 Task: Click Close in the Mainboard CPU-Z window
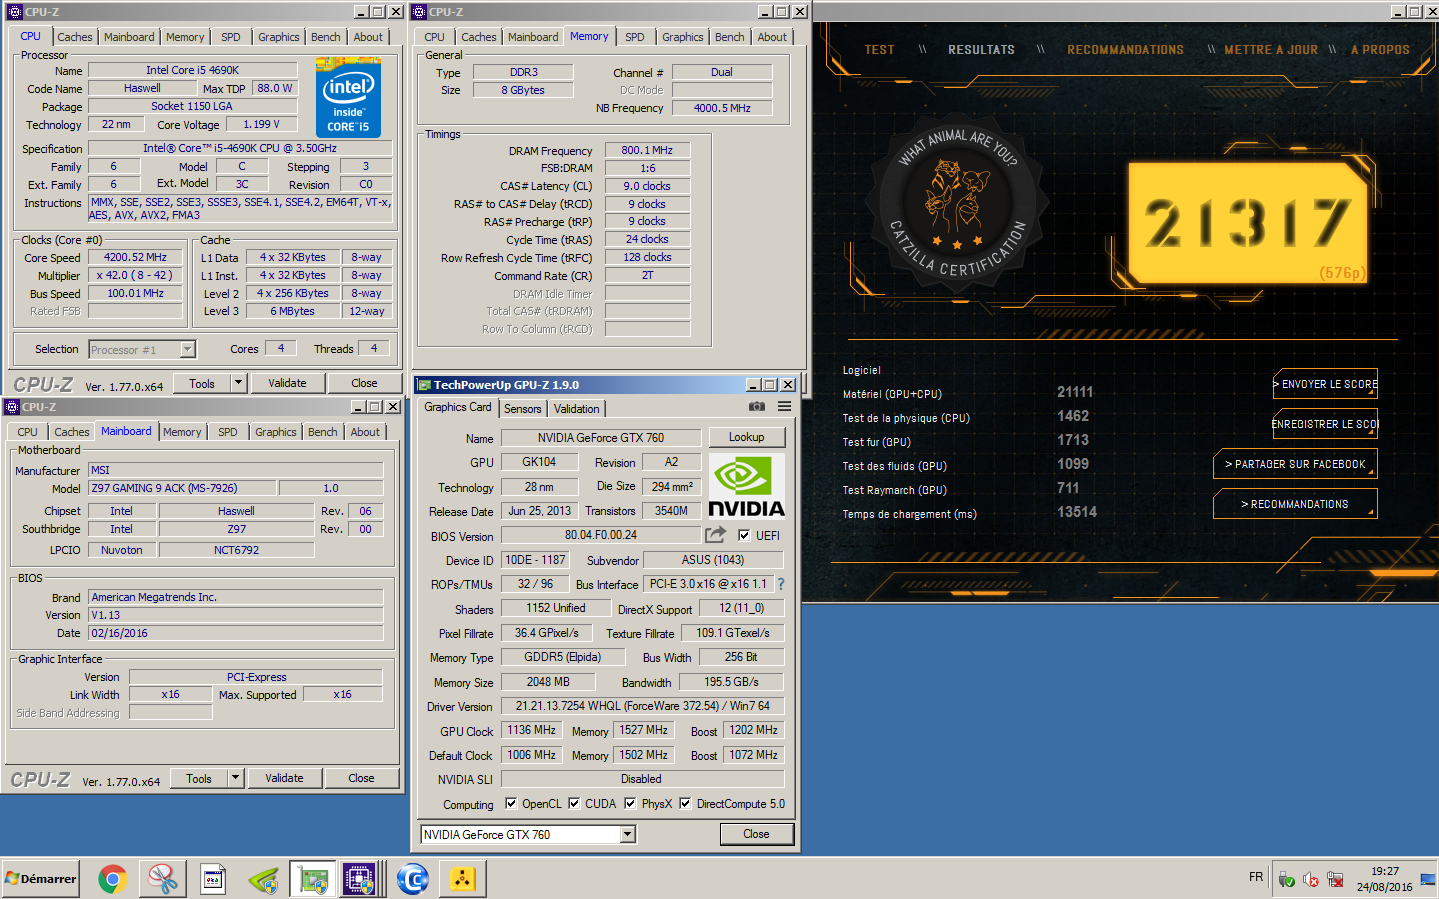[x=362, y=778]
